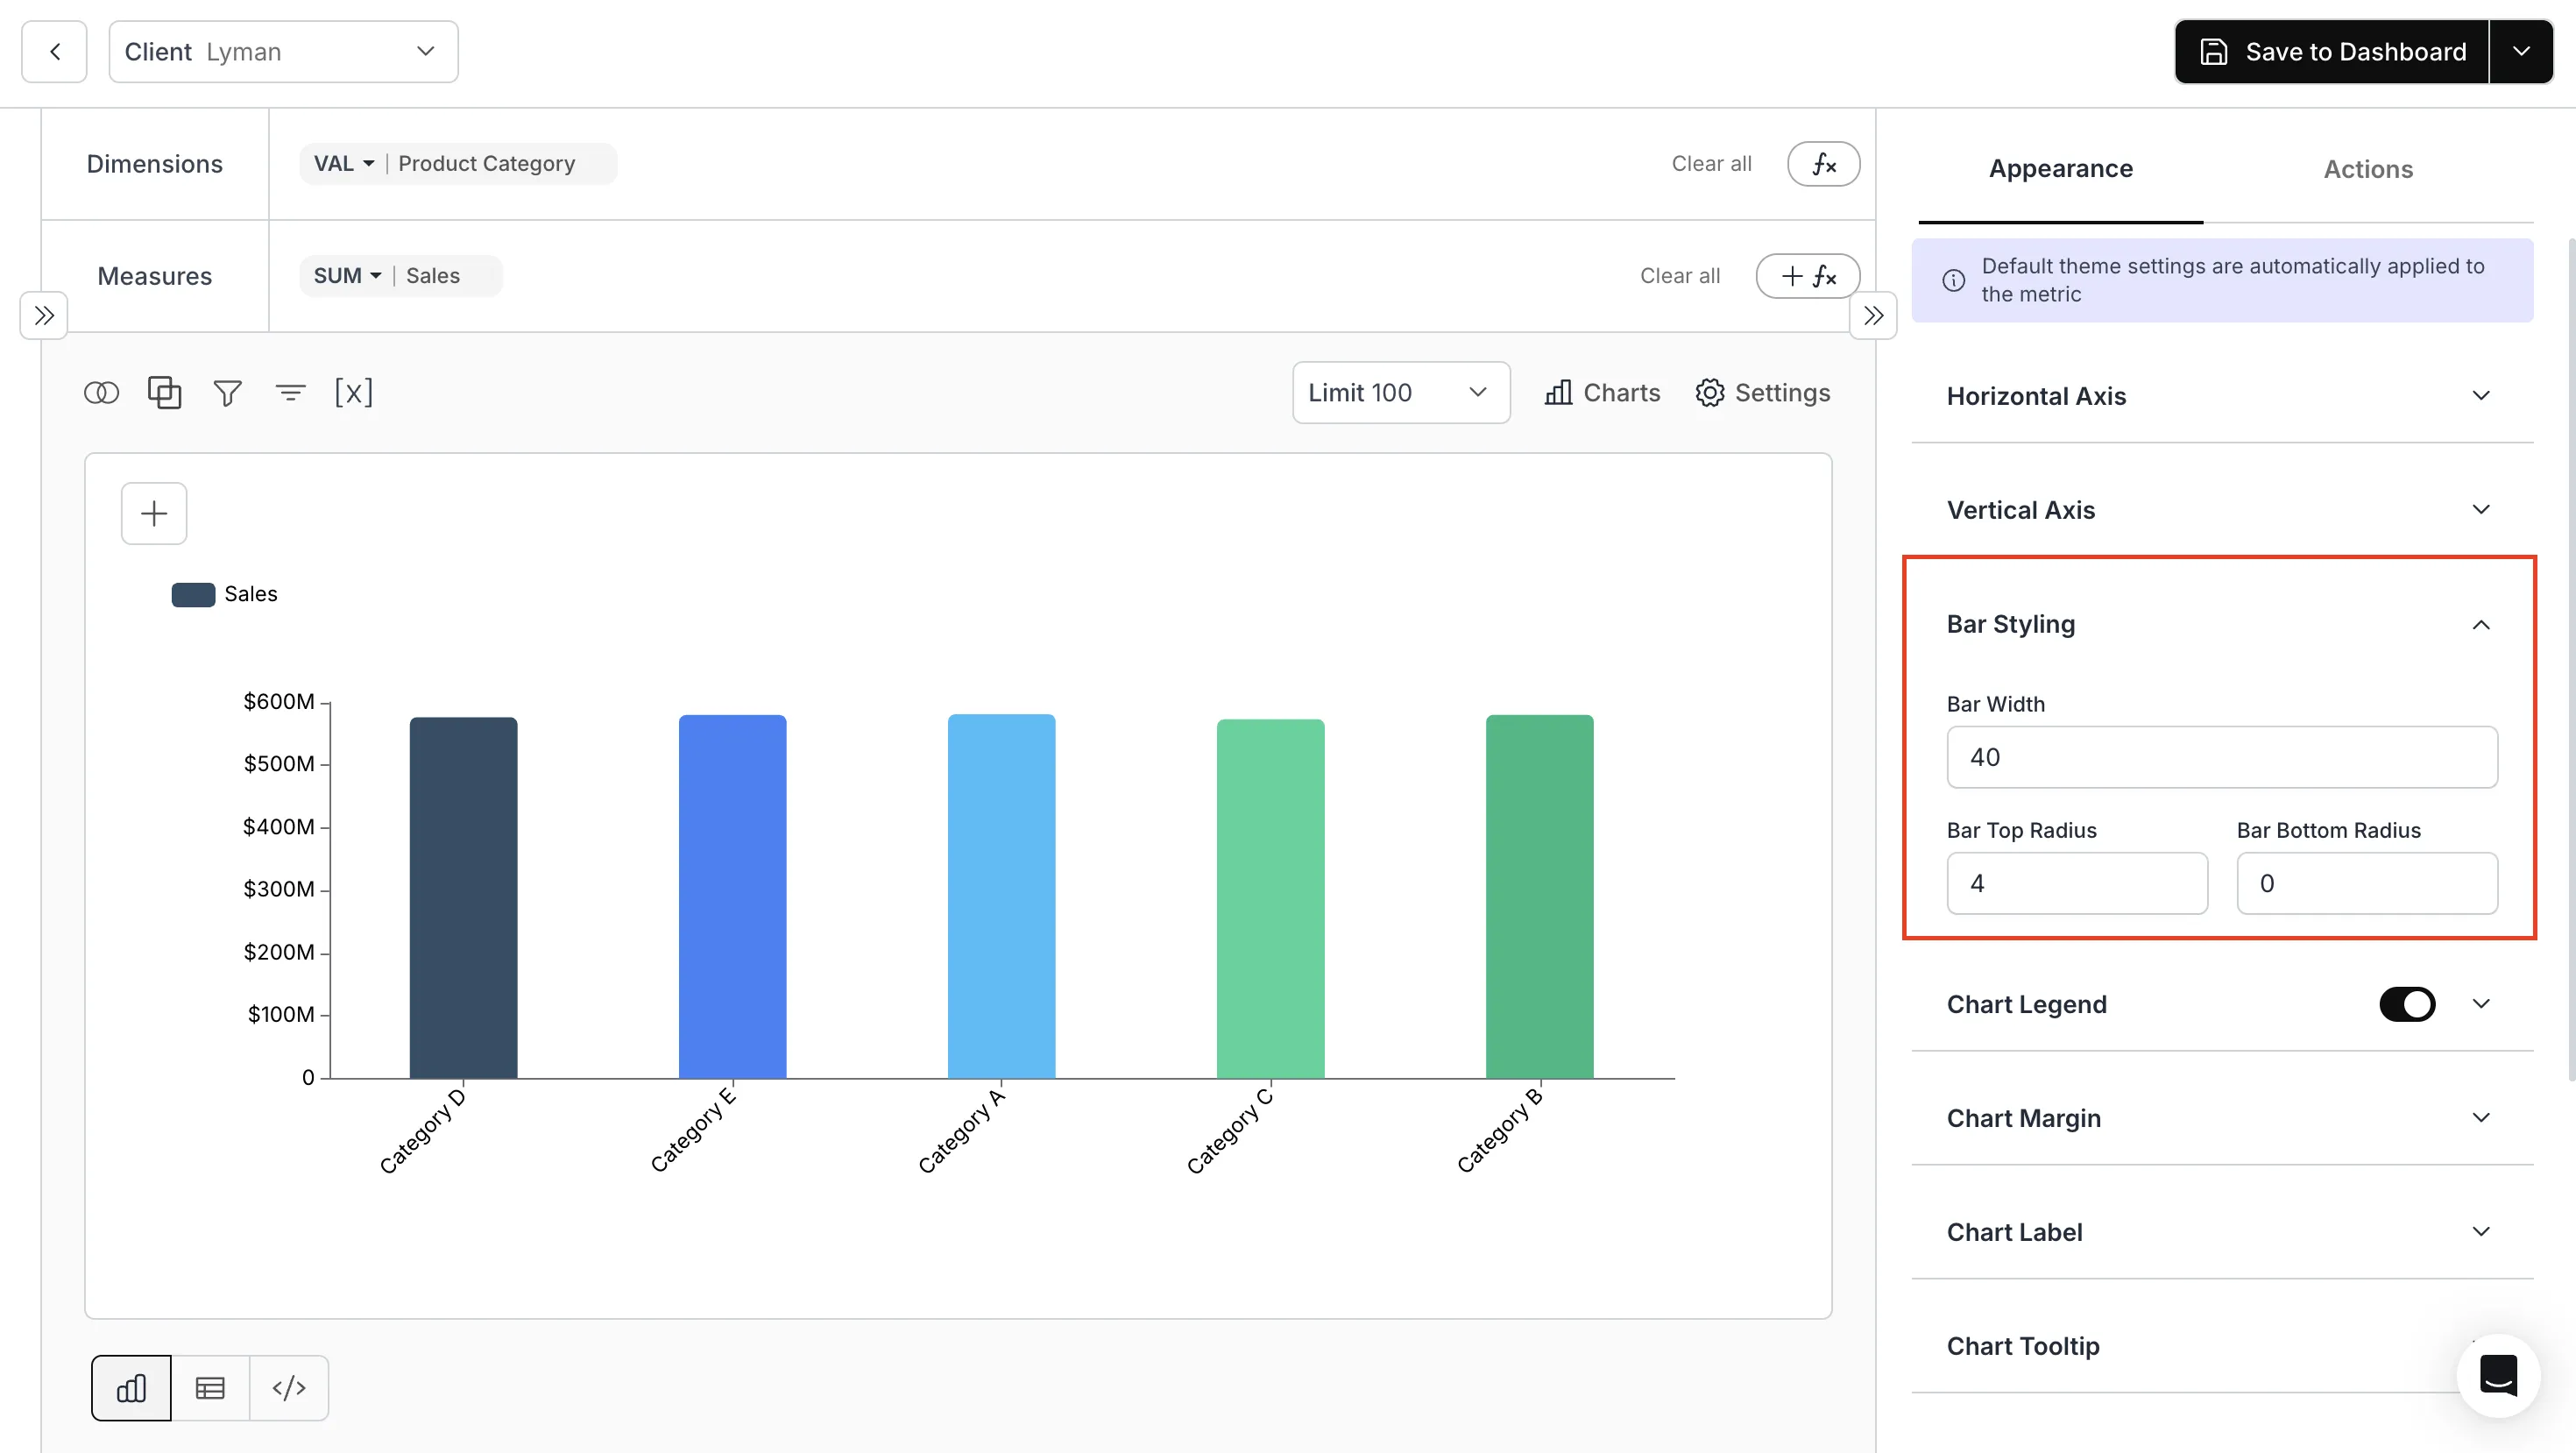Collapse the left panel with double chevron
Viewport: 2576px width, 1453px height.
[x=44, y=316]
